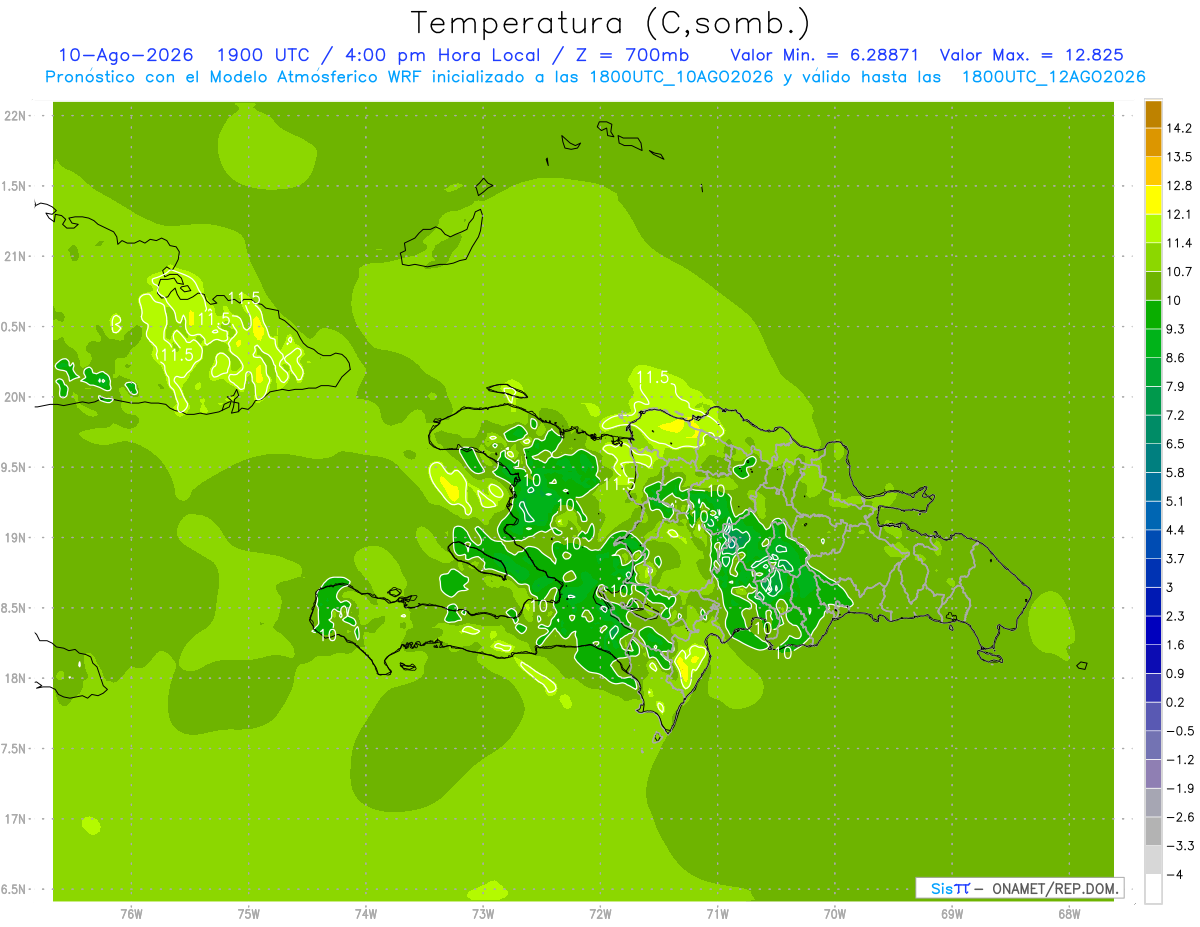
Task: Click the "3.7" colorbar label
Action: (x=1176, y=559)
